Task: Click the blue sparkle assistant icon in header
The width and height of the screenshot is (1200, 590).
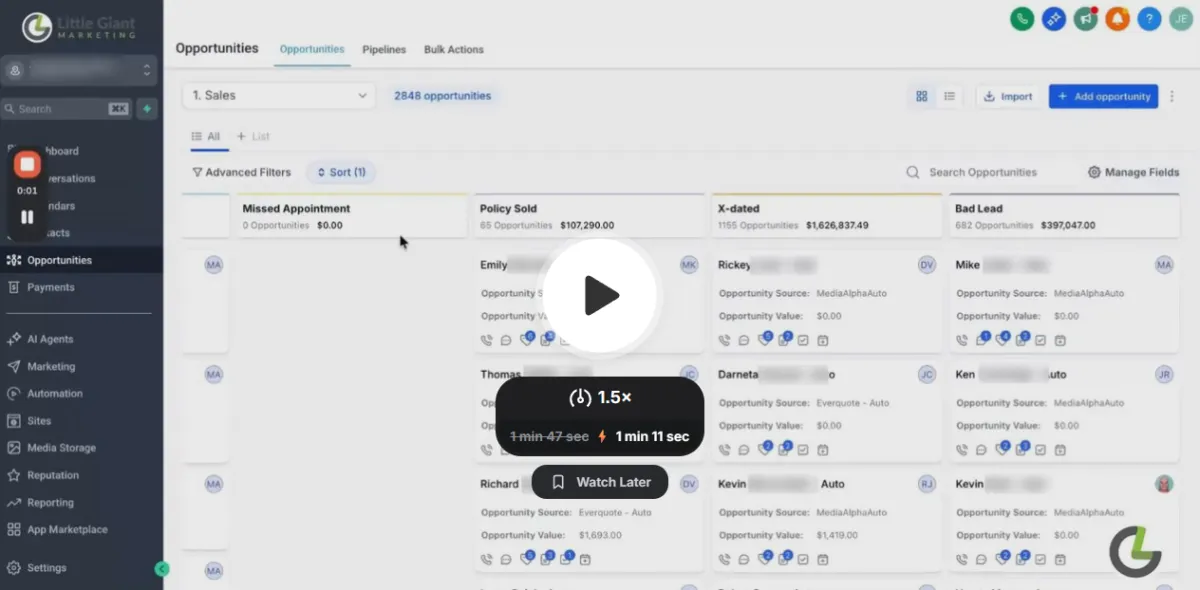Action: [1053, 18]
